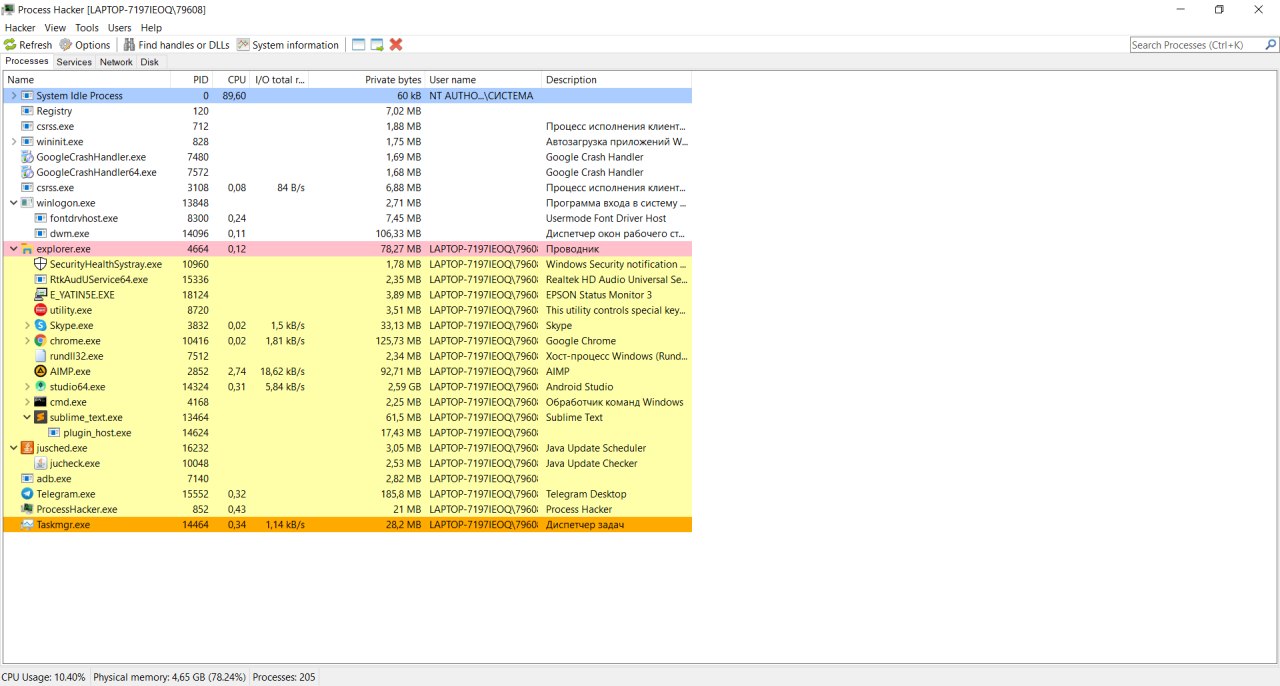Open System information chart icon
Image resolution: width=1280 pixels, height=686 pixels.
(243, 45)
